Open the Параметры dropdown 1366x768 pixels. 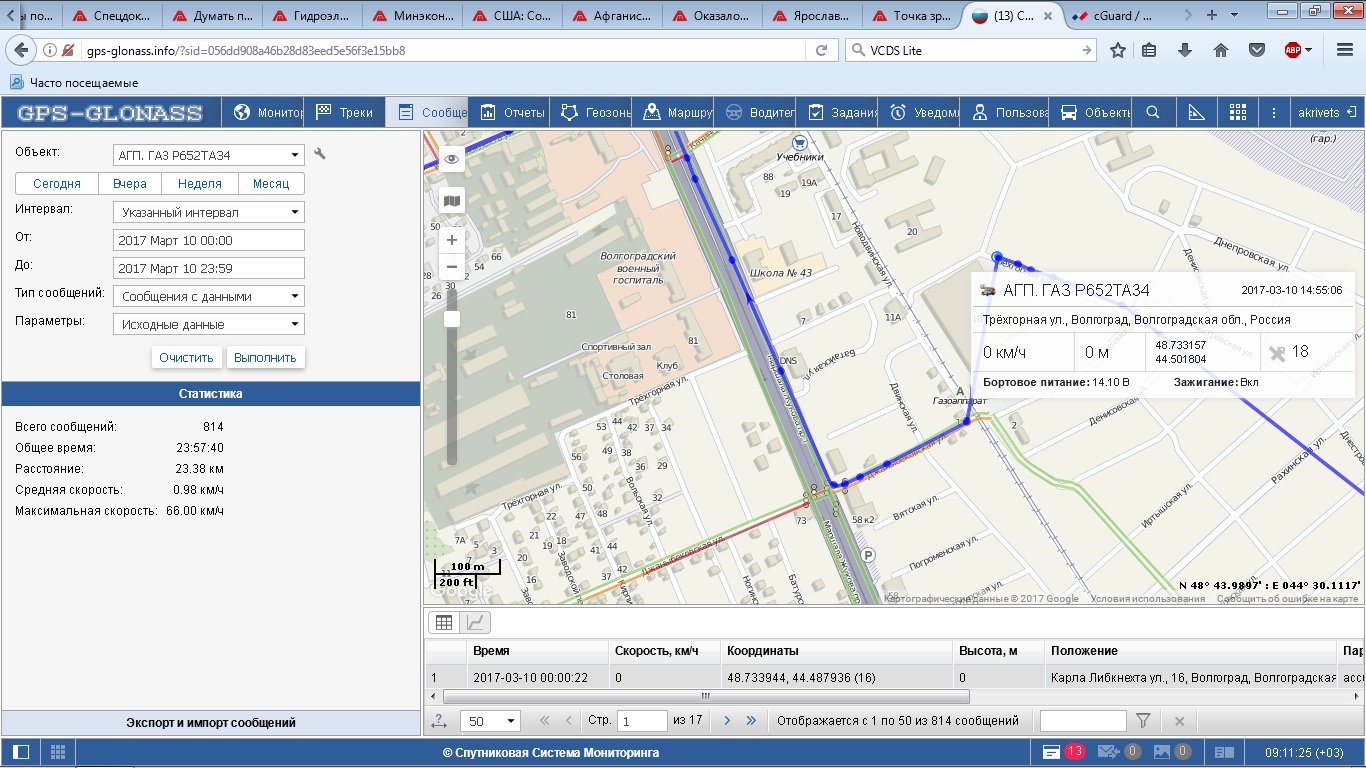208,324
